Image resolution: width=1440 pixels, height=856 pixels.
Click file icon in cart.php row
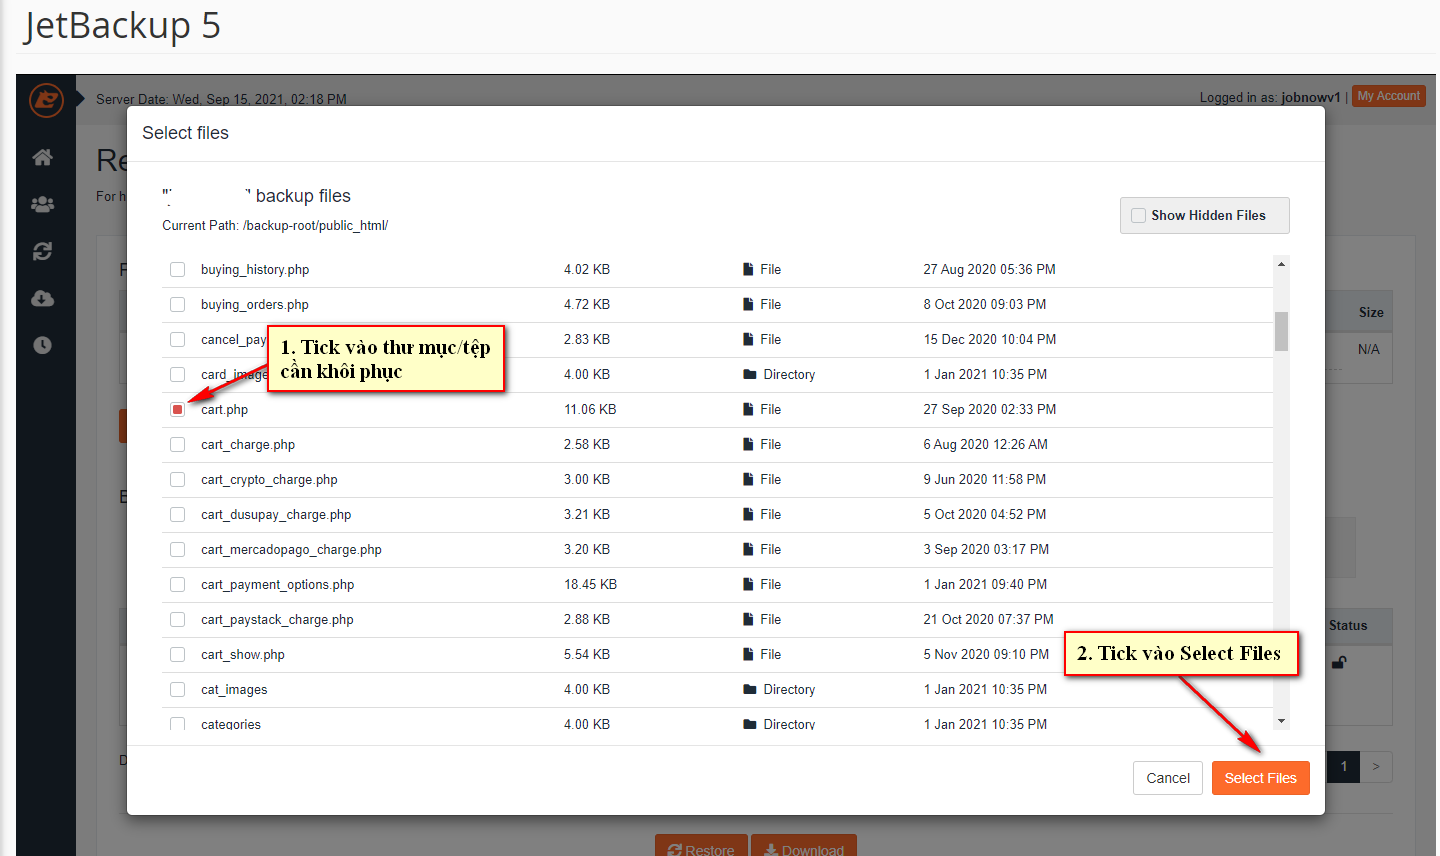[x=748, y=409]
